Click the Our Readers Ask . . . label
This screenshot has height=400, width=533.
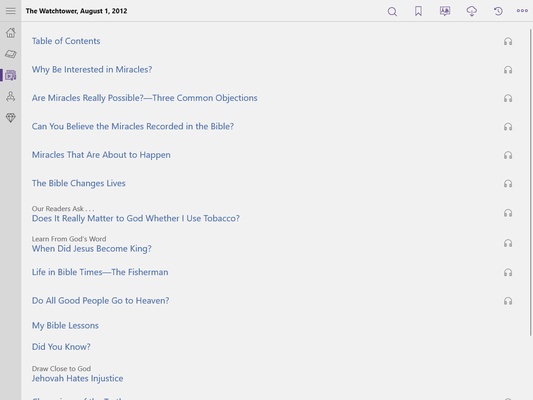[x=63, y=209]
